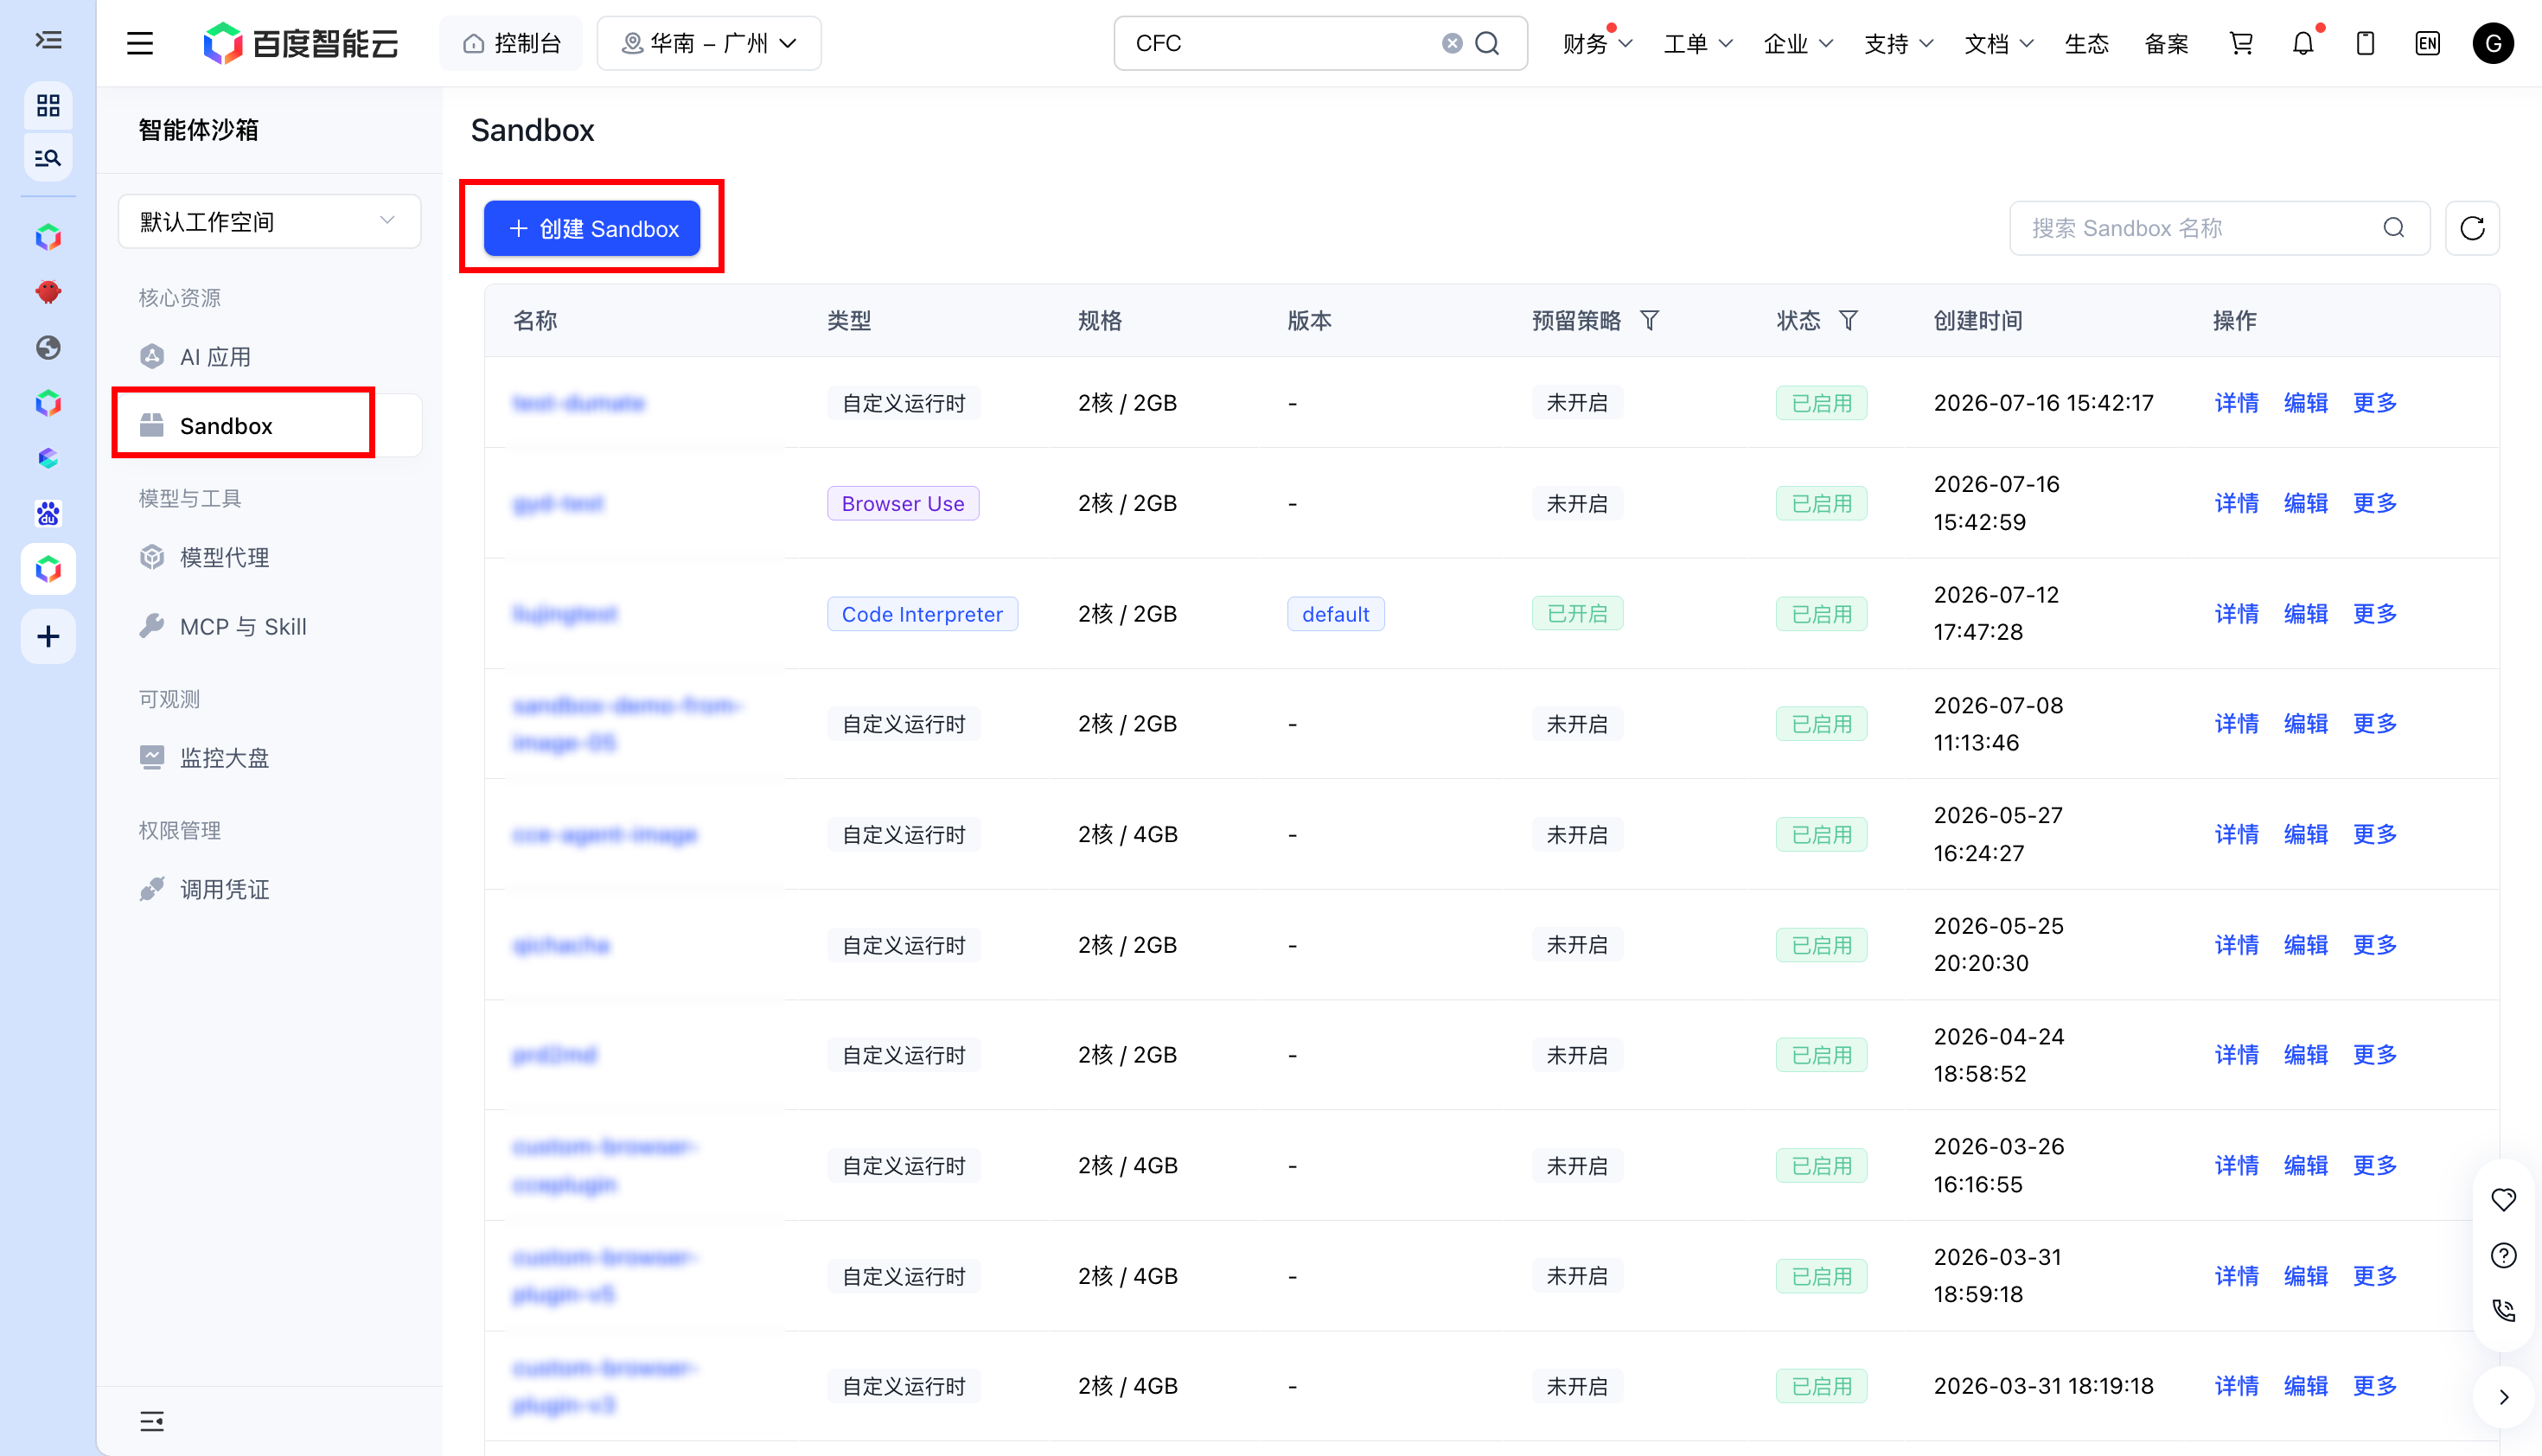This screenshot has width=2542, height=1456.
Task: Click the phone contact icon
Action: click(2503, 1310)
